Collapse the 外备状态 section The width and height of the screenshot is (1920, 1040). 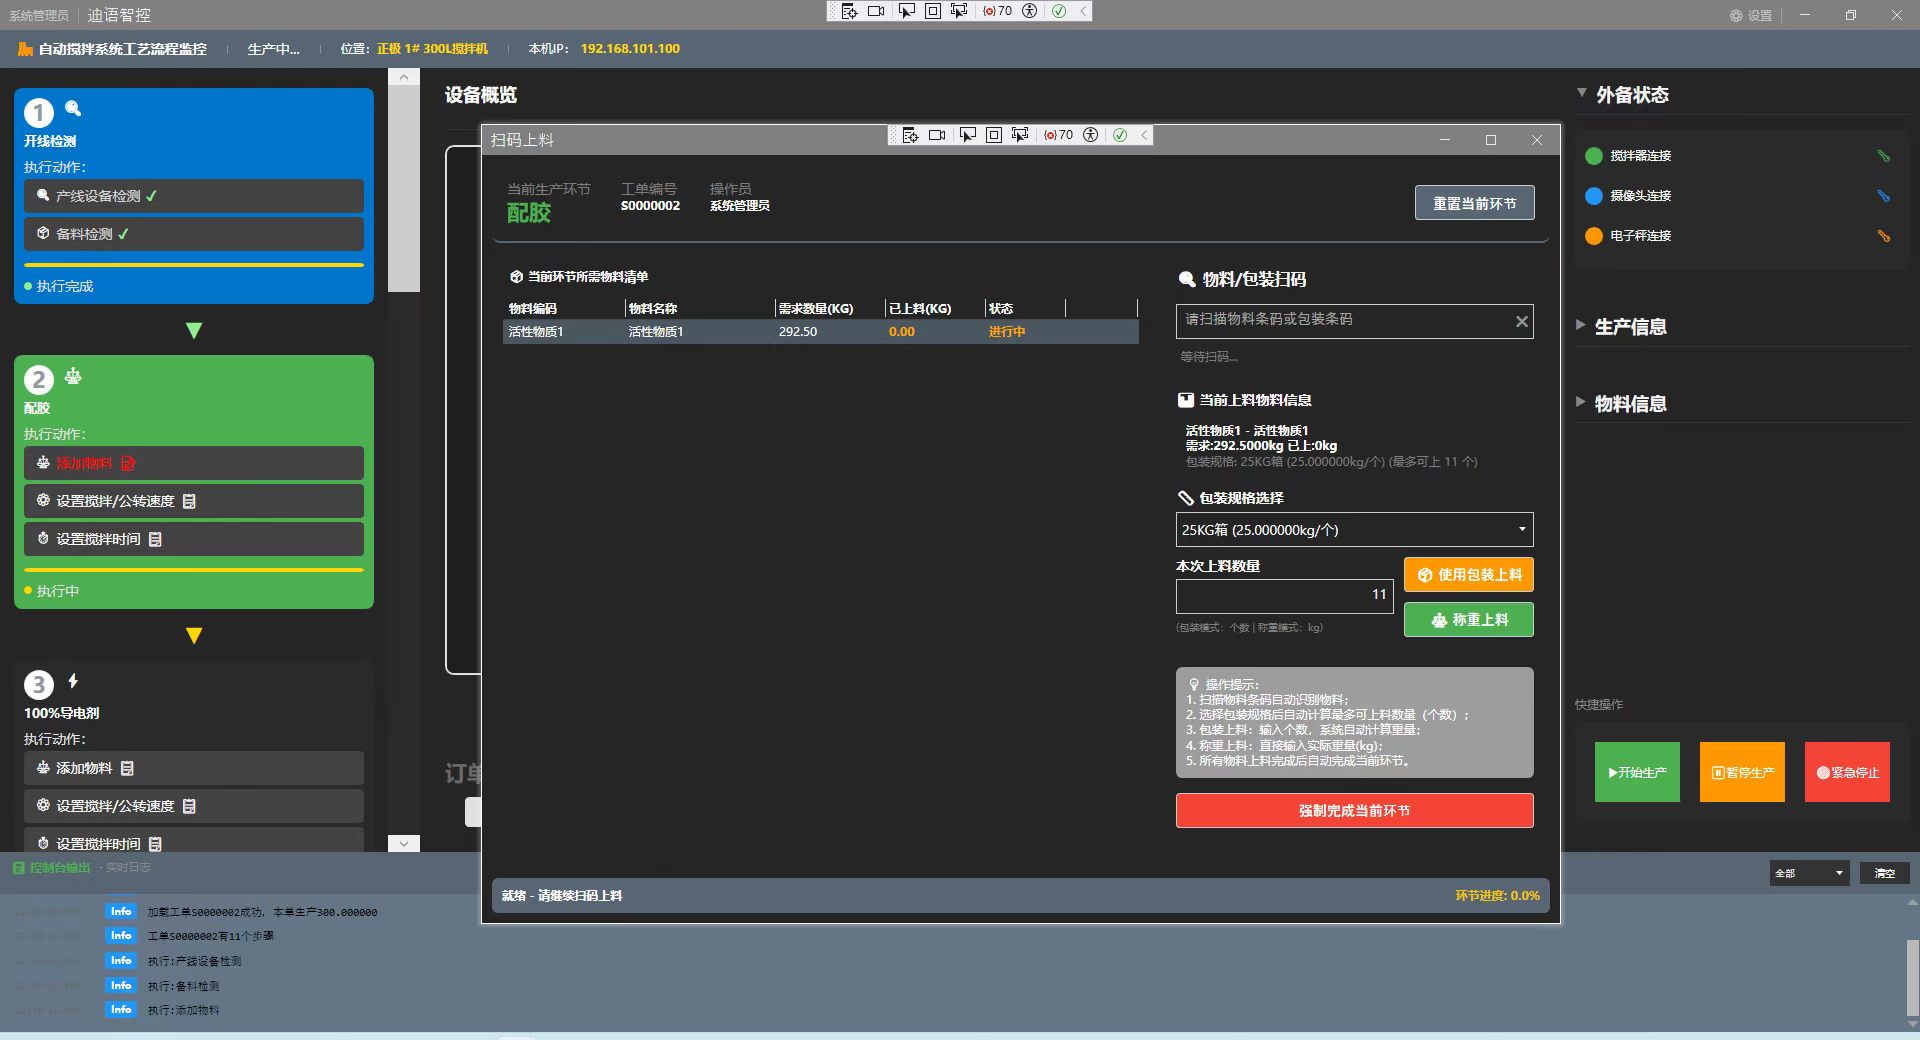coord(1582,93)
